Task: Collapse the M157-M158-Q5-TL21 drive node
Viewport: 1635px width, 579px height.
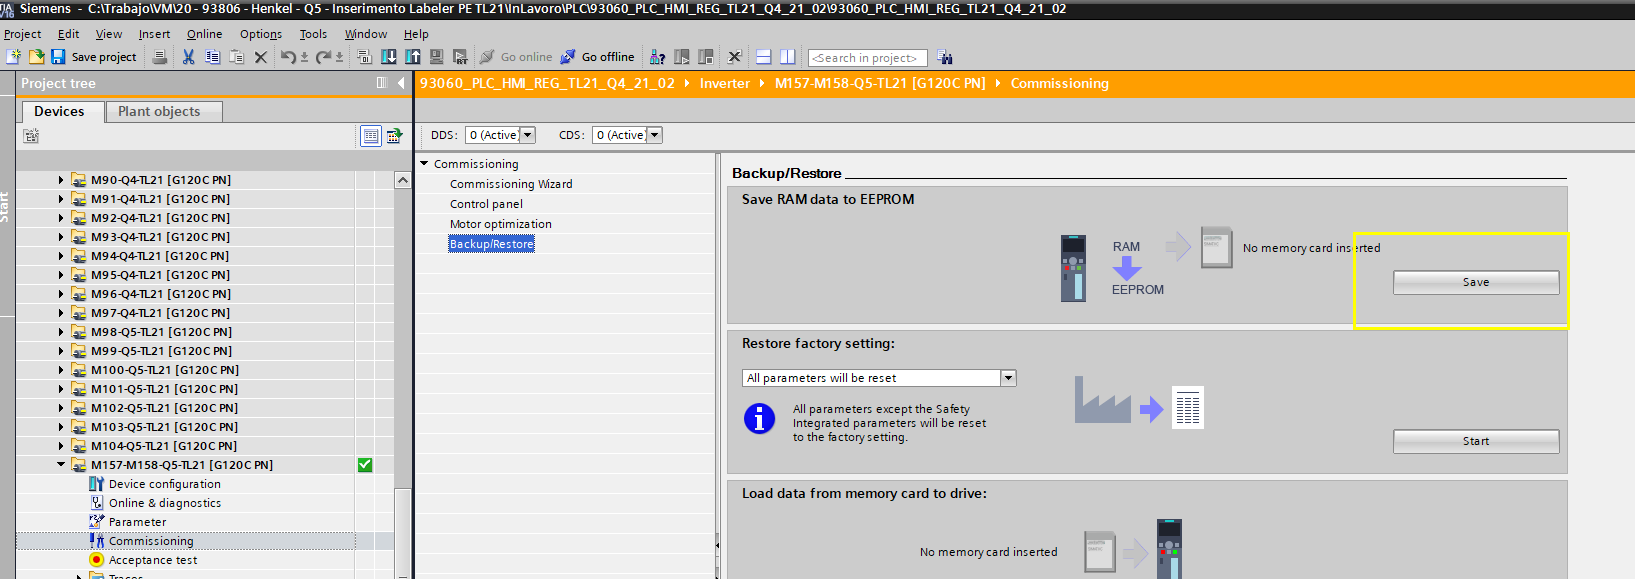Action: tap(60, 465)
